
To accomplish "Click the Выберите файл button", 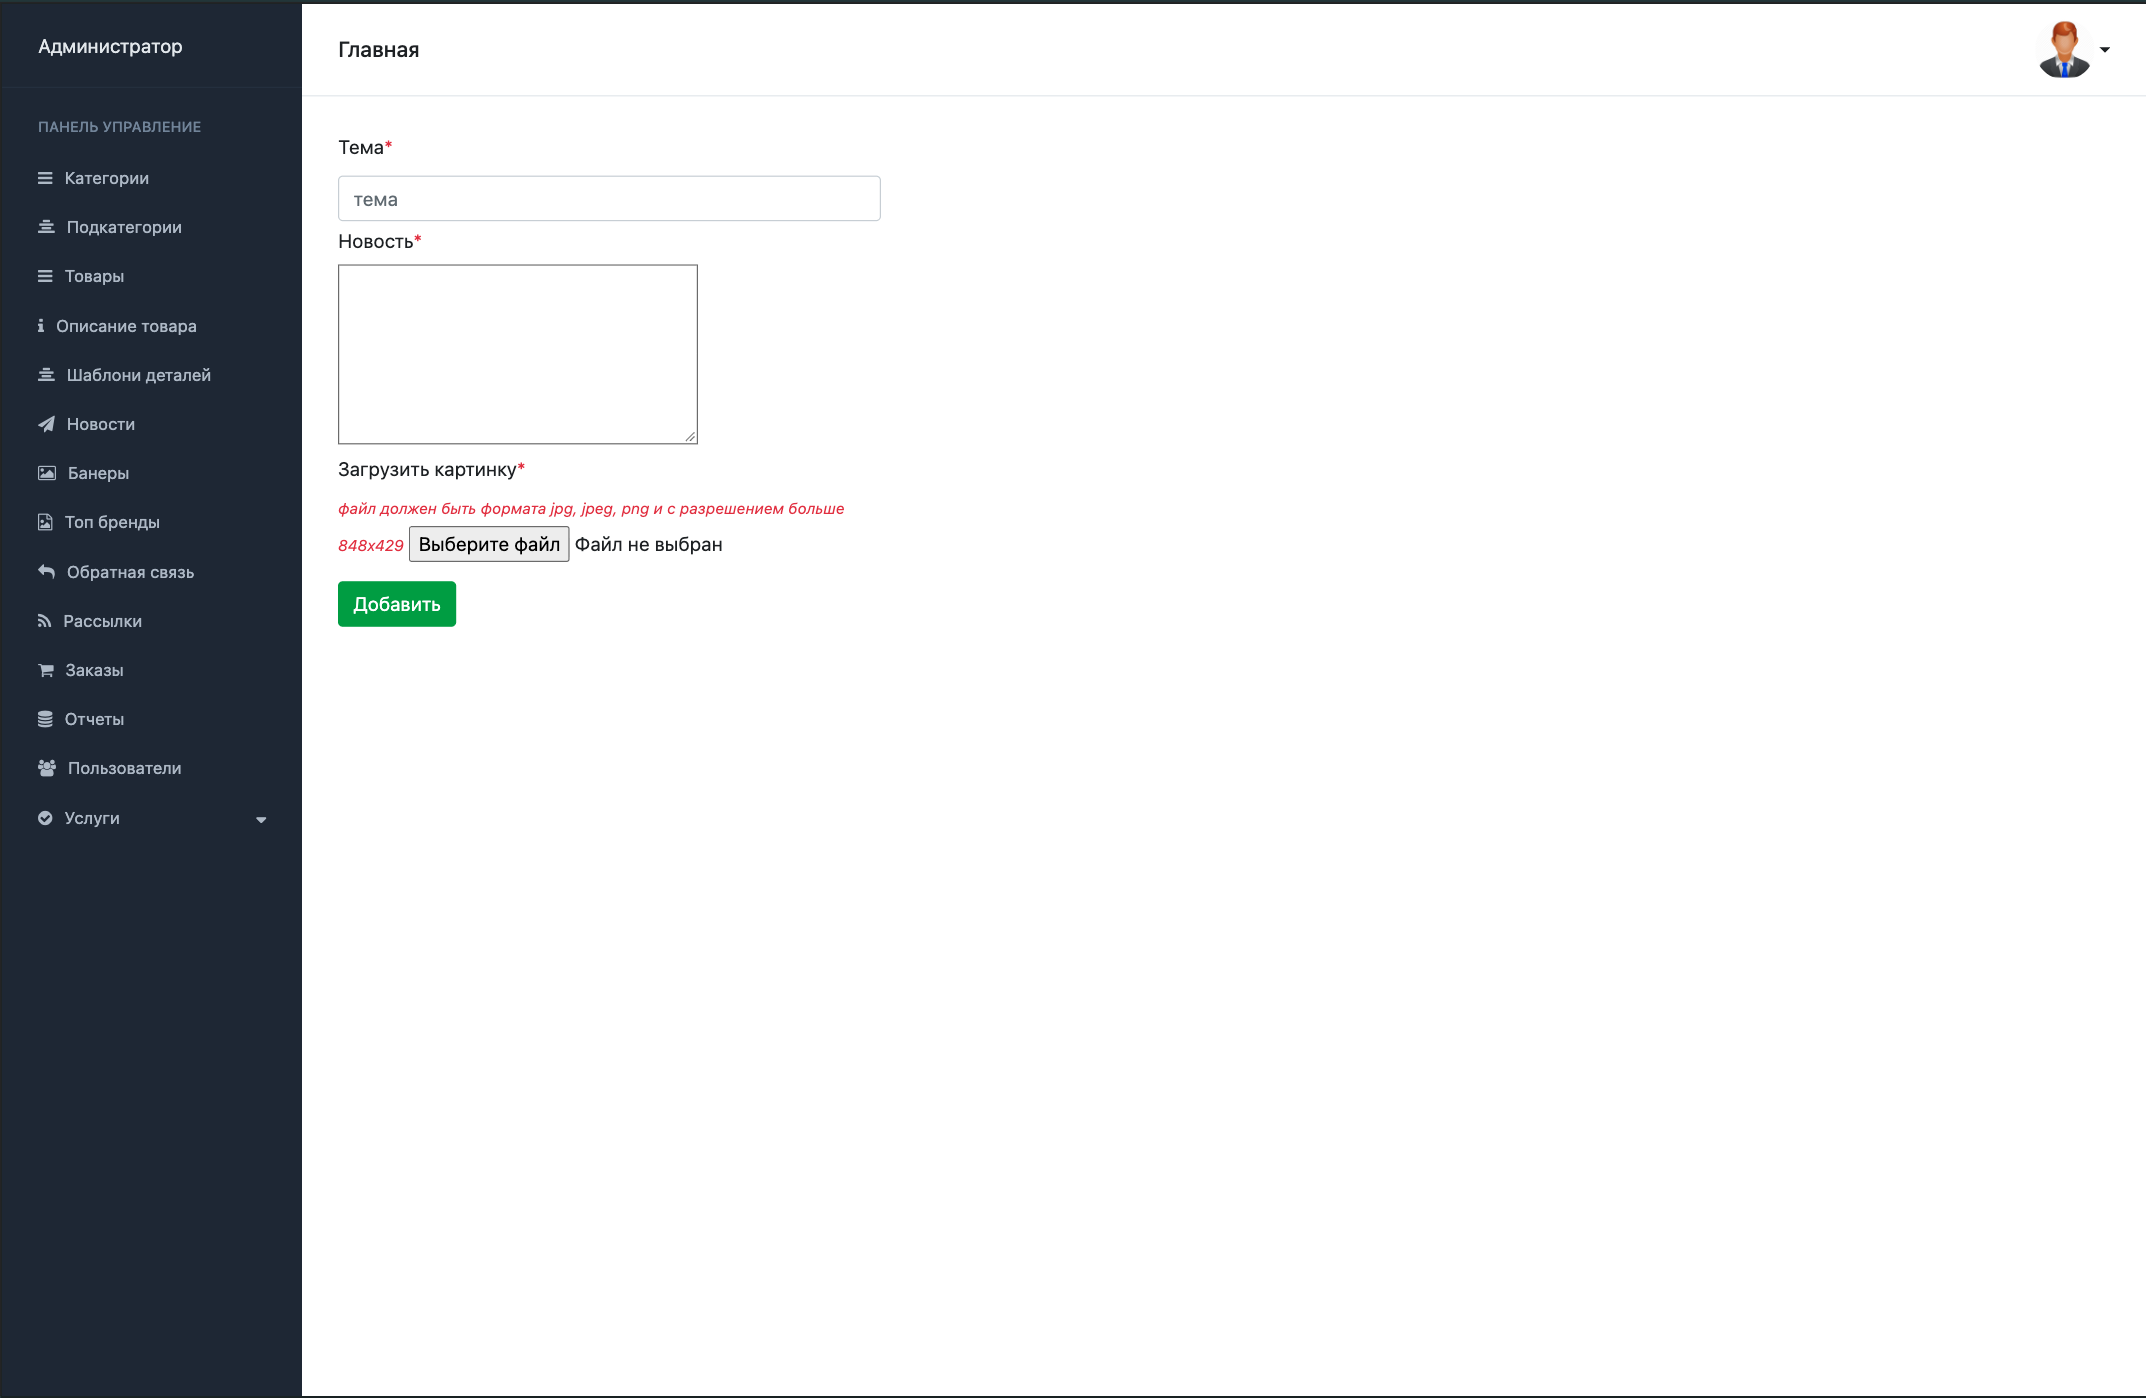I will pos(489,544).
